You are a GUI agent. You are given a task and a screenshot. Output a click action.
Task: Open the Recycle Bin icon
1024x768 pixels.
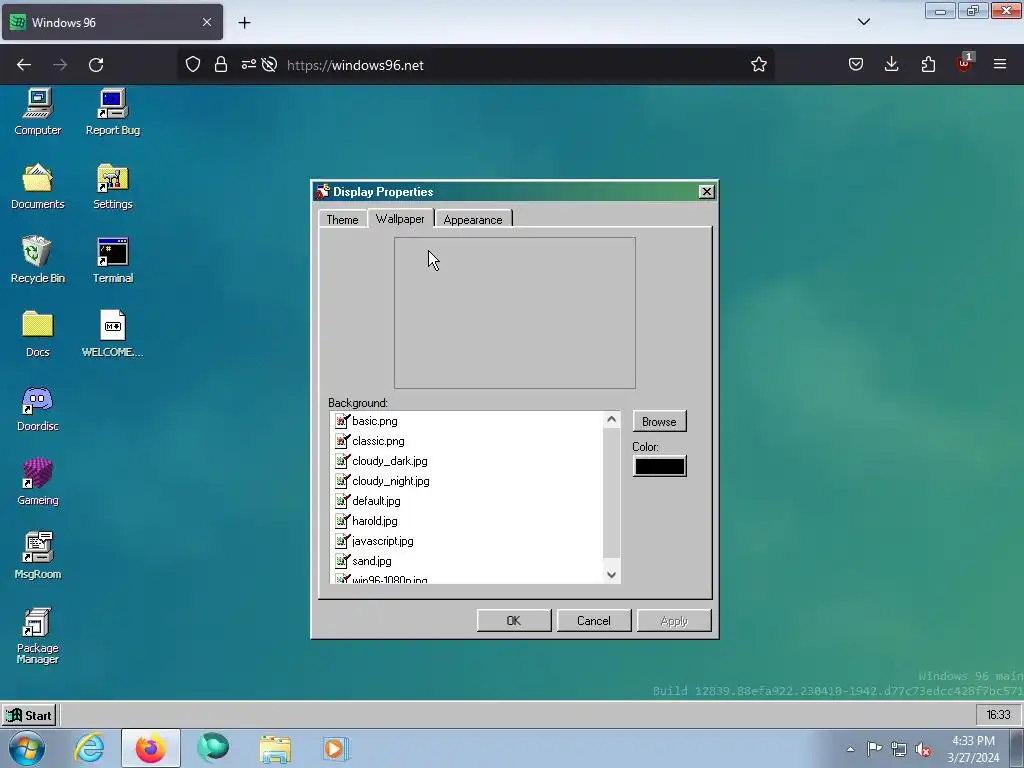click(38, 260)
